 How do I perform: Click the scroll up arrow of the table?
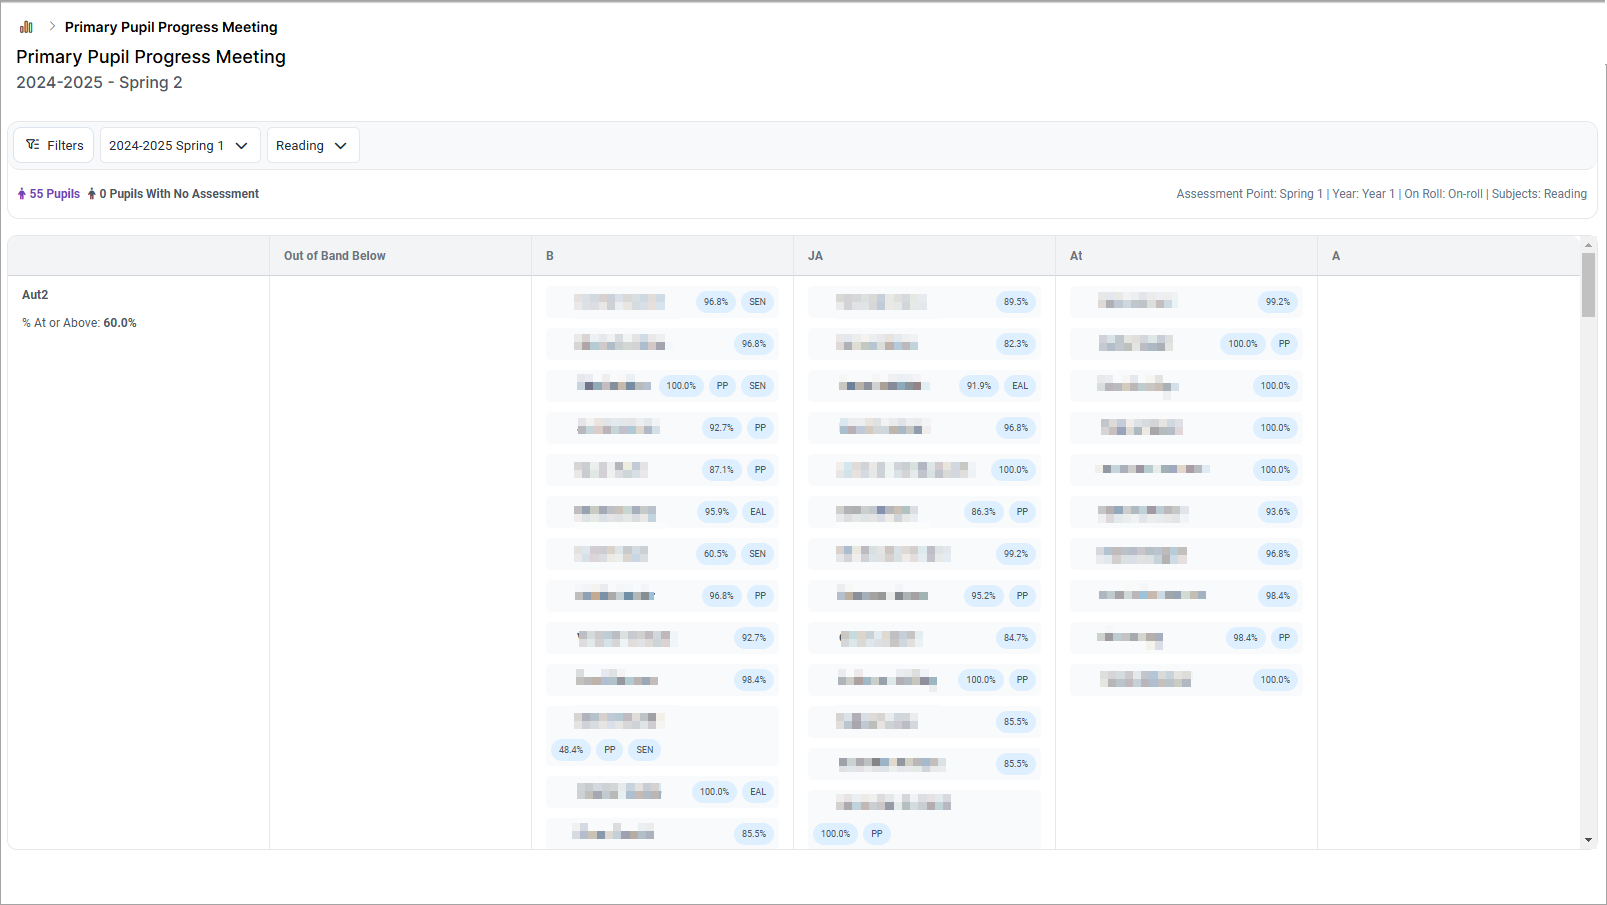(x=1588, y=245)
